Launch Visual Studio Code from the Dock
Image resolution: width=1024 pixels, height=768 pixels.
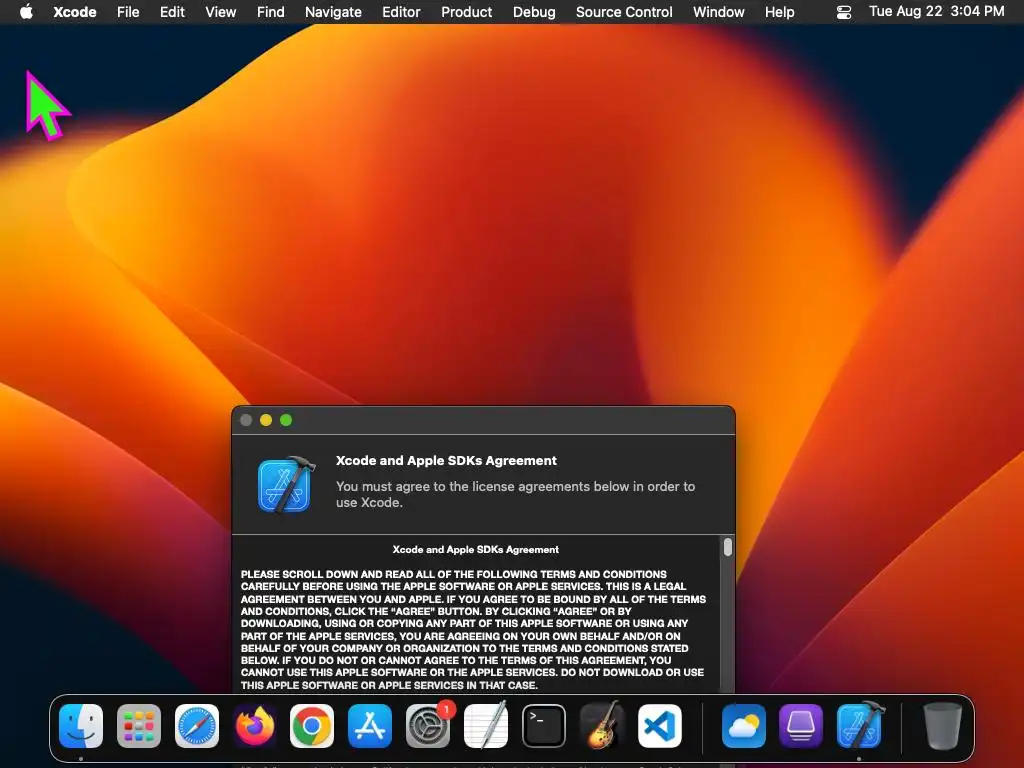(x=660, y=726)
